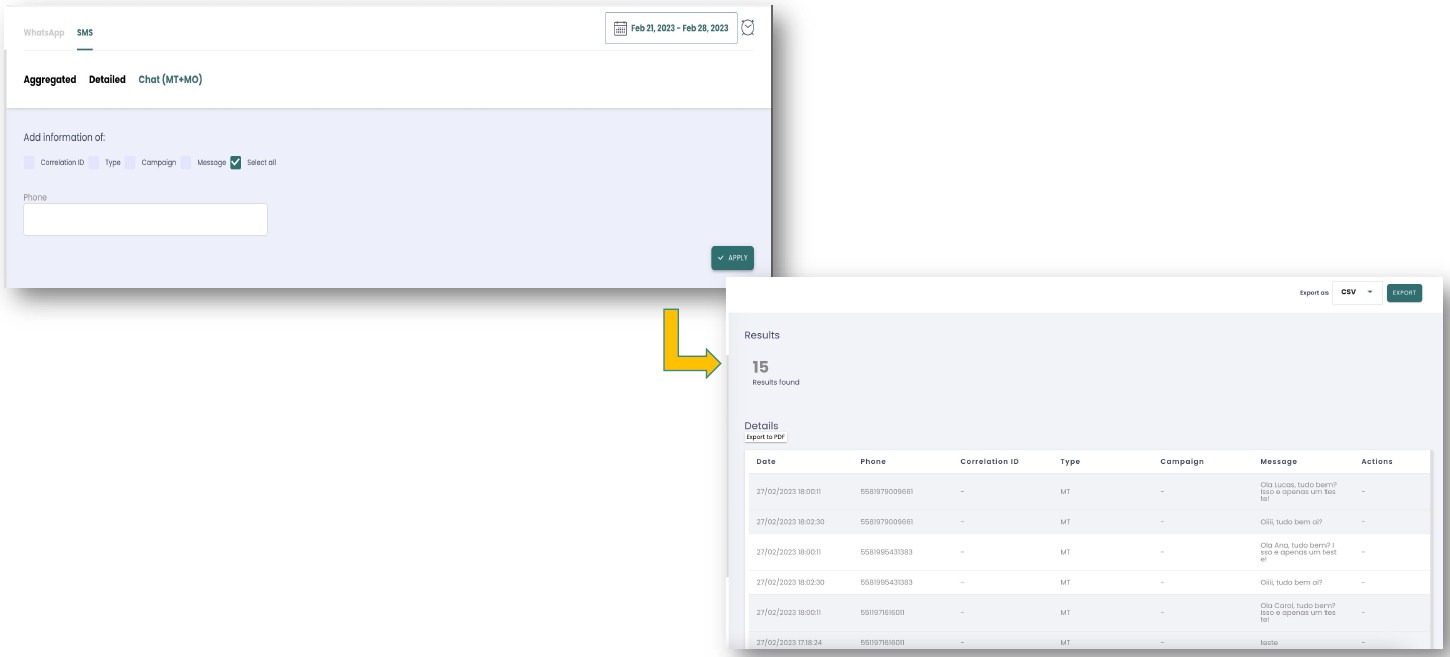Uncheck the Select all checkbox
The height and width of the screenshot is (657, 1450).
(x=236, y=162)
